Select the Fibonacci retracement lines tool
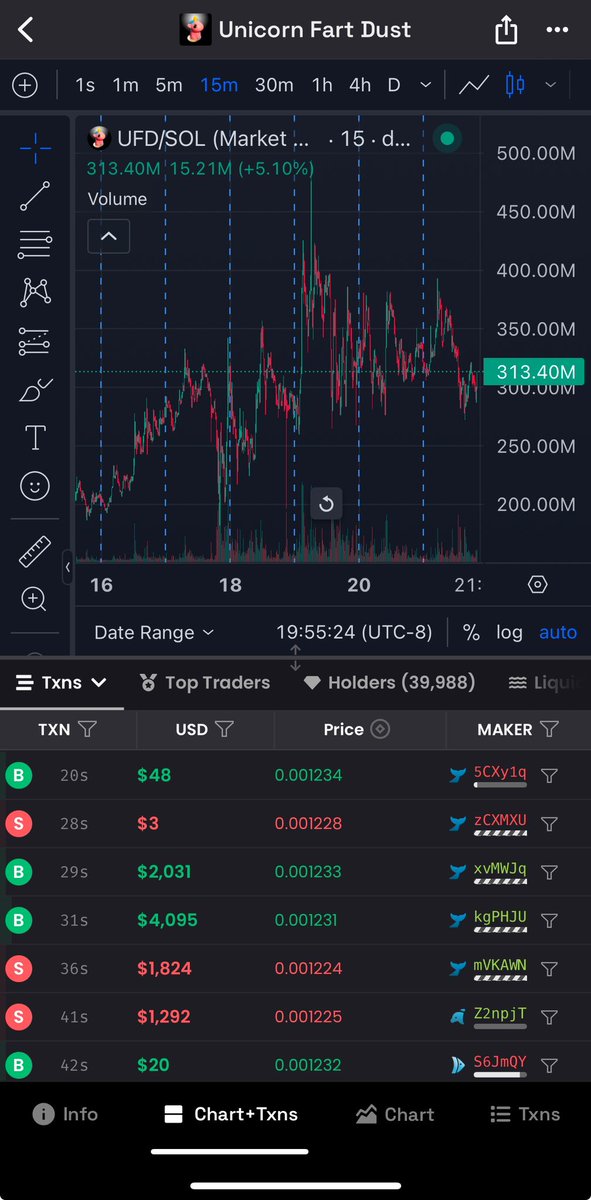 point(36,244)
